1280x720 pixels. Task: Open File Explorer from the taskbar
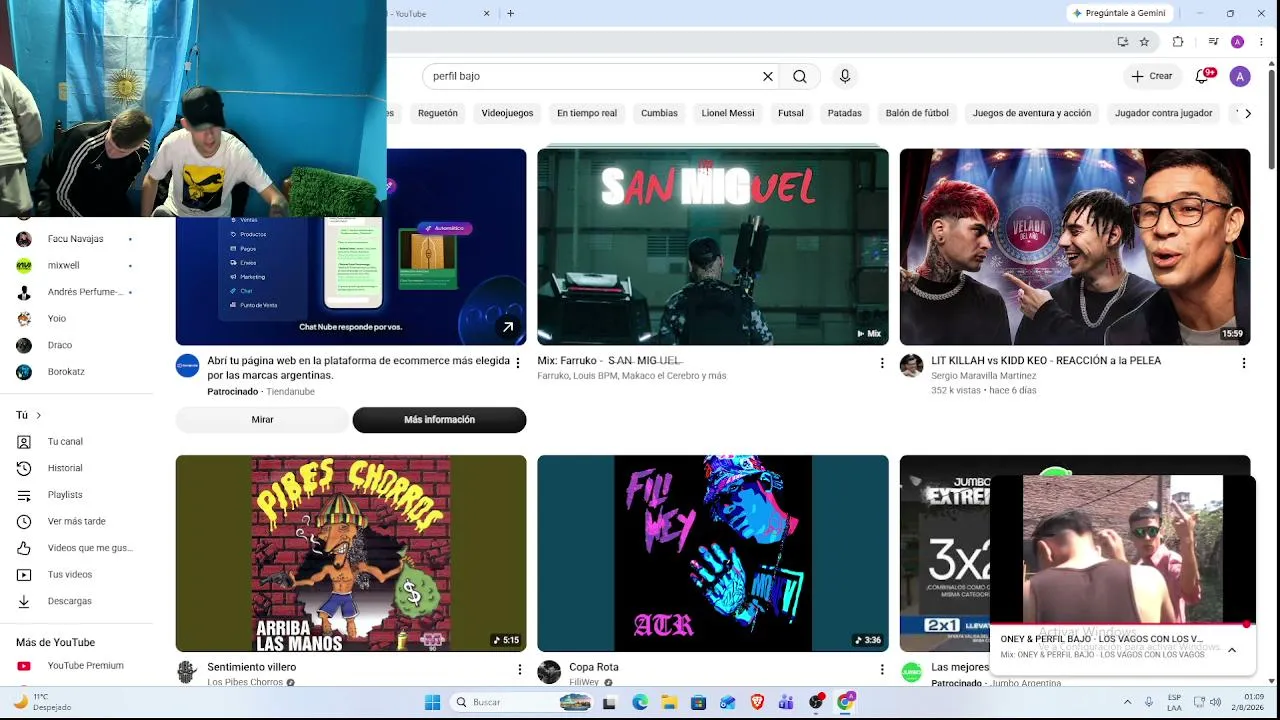tap(669, 702)
